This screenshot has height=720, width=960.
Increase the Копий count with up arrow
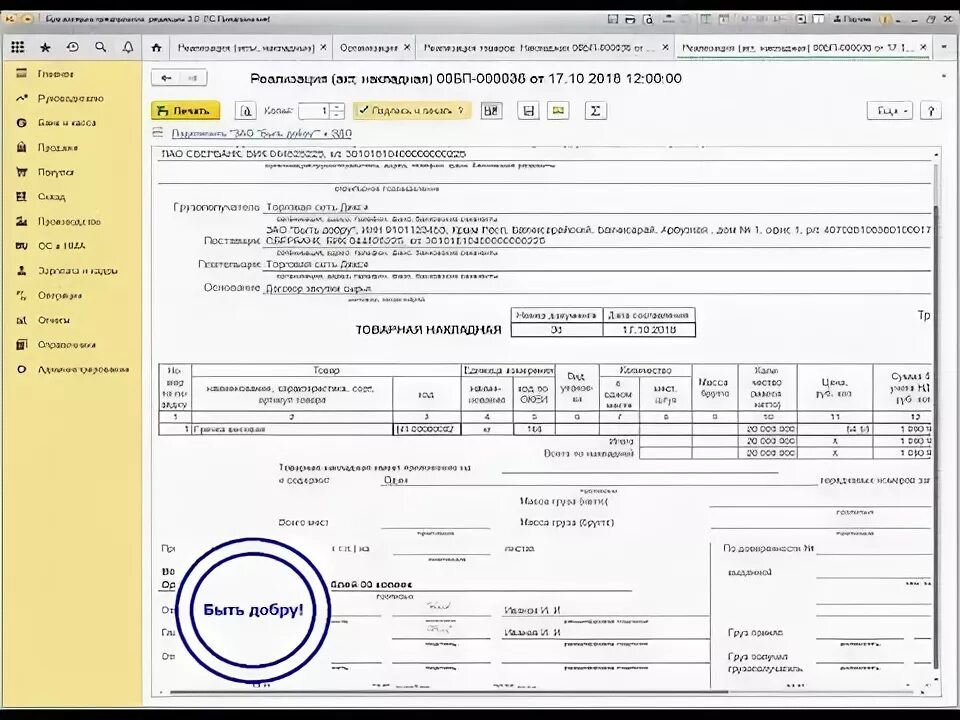click(x=337, y=107)
